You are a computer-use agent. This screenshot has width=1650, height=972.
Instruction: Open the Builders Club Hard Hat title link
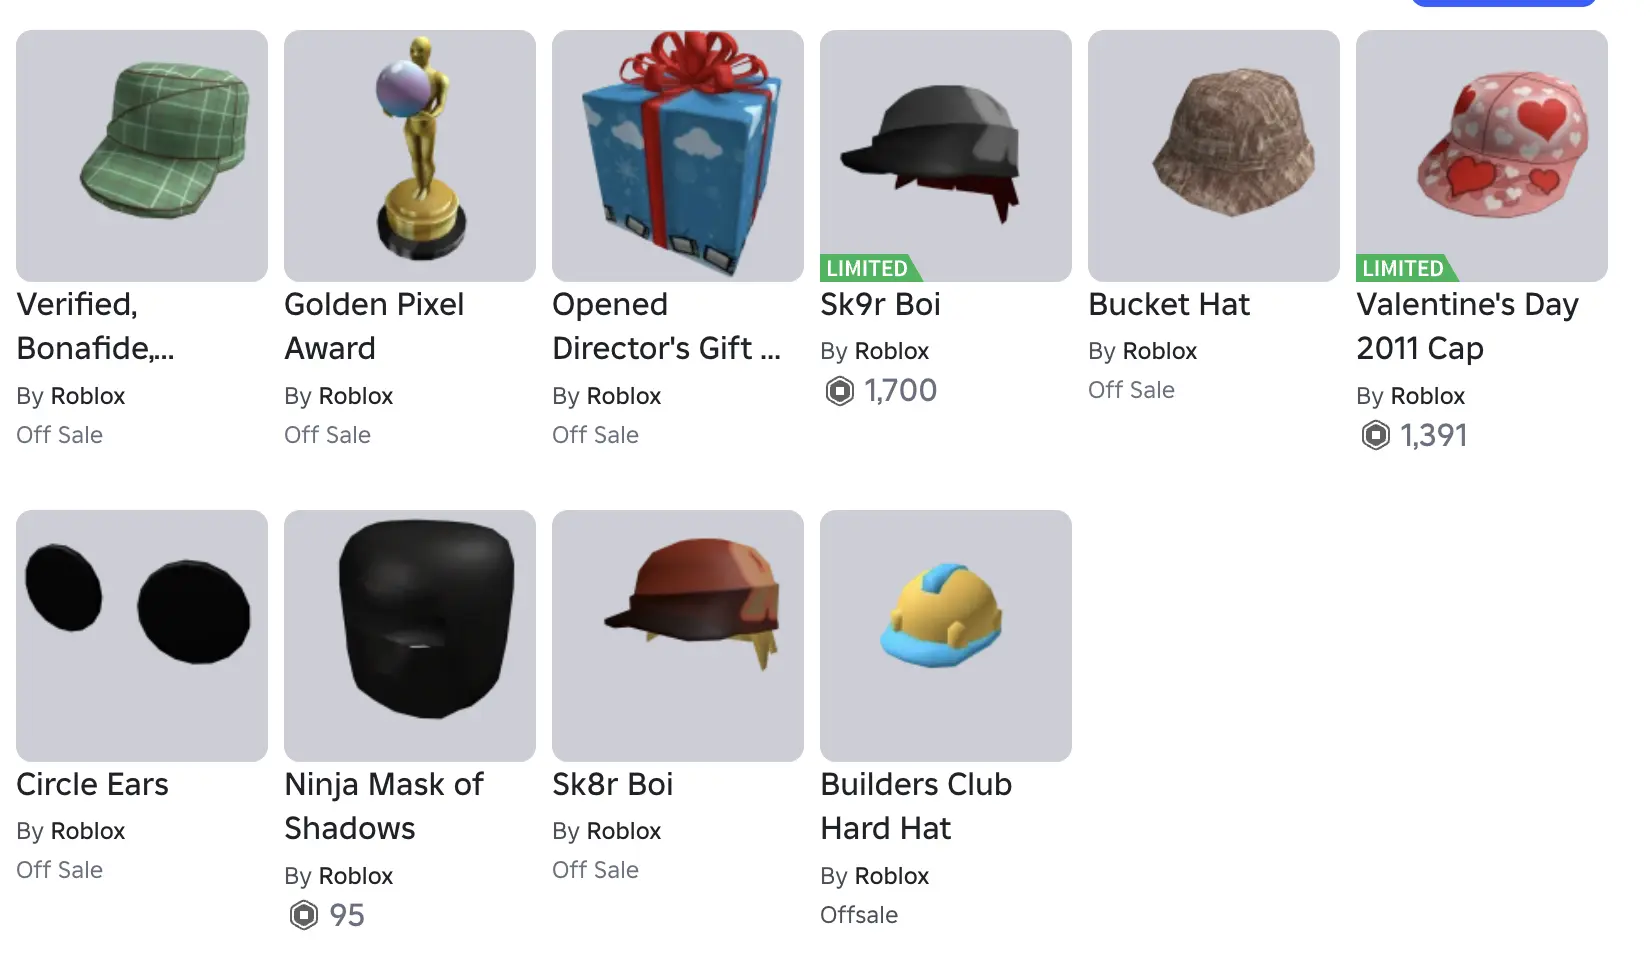click(x=916, y=806)
